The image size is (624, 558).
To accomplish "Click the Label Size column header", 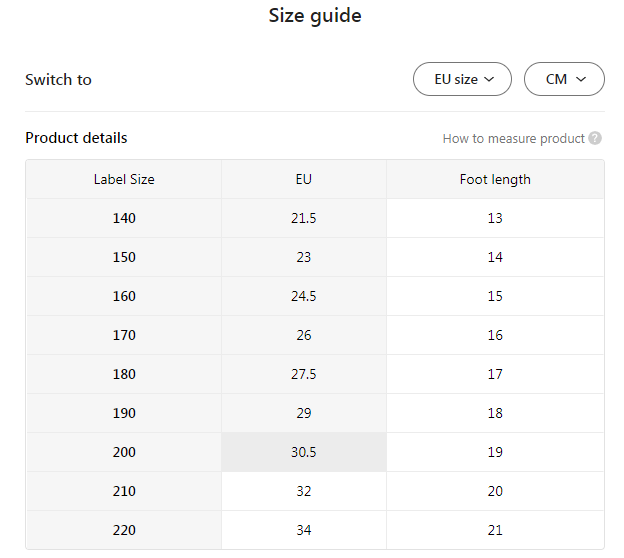I will 124,180.
